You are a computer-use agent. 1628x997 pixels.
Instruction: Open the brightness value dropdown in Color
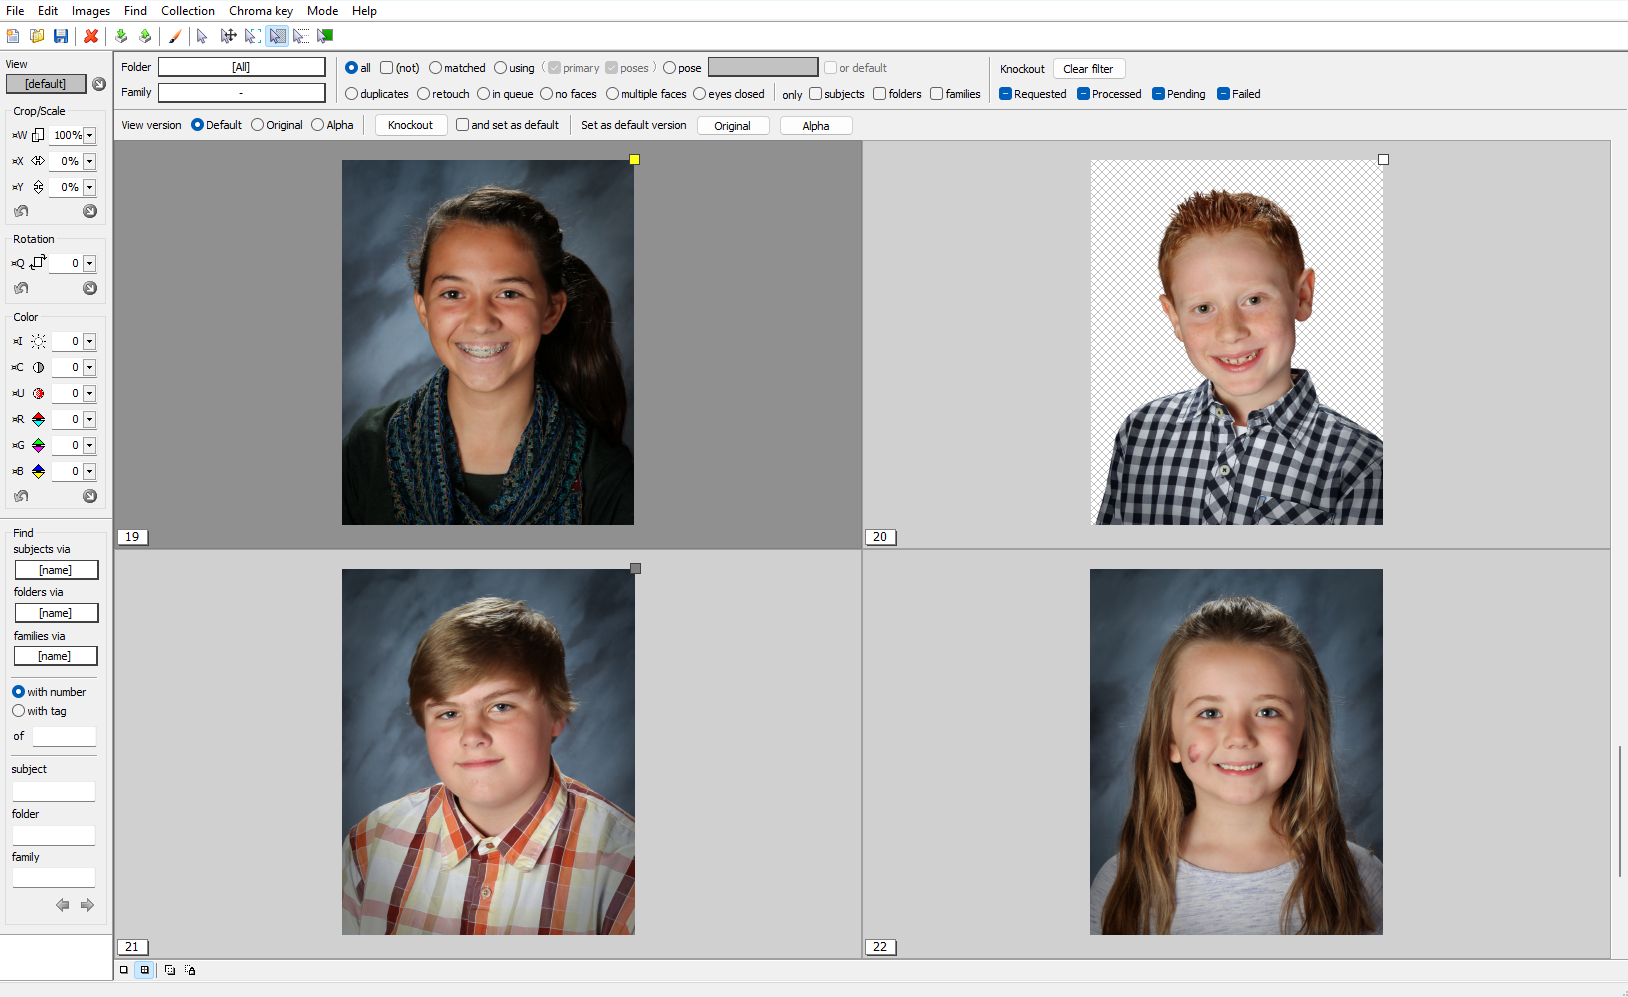[x=90, y=341]
